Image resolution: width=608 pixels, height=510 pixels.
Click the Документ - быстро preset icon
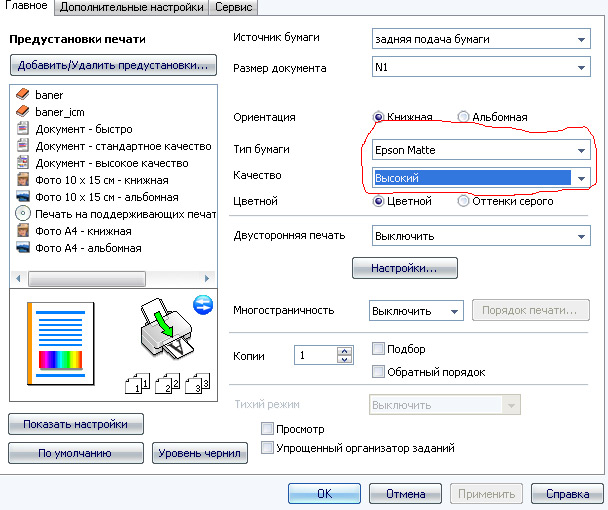pyautogui.click(x=23, y=128)
